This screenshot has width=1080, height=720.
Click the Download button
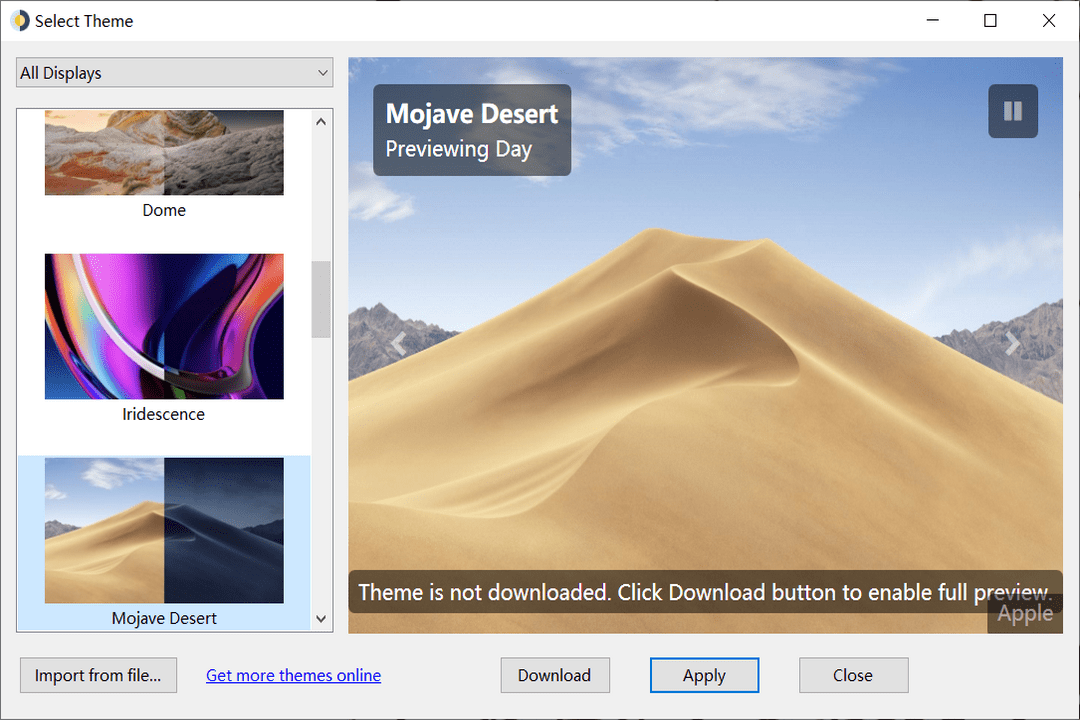(555, 675)
